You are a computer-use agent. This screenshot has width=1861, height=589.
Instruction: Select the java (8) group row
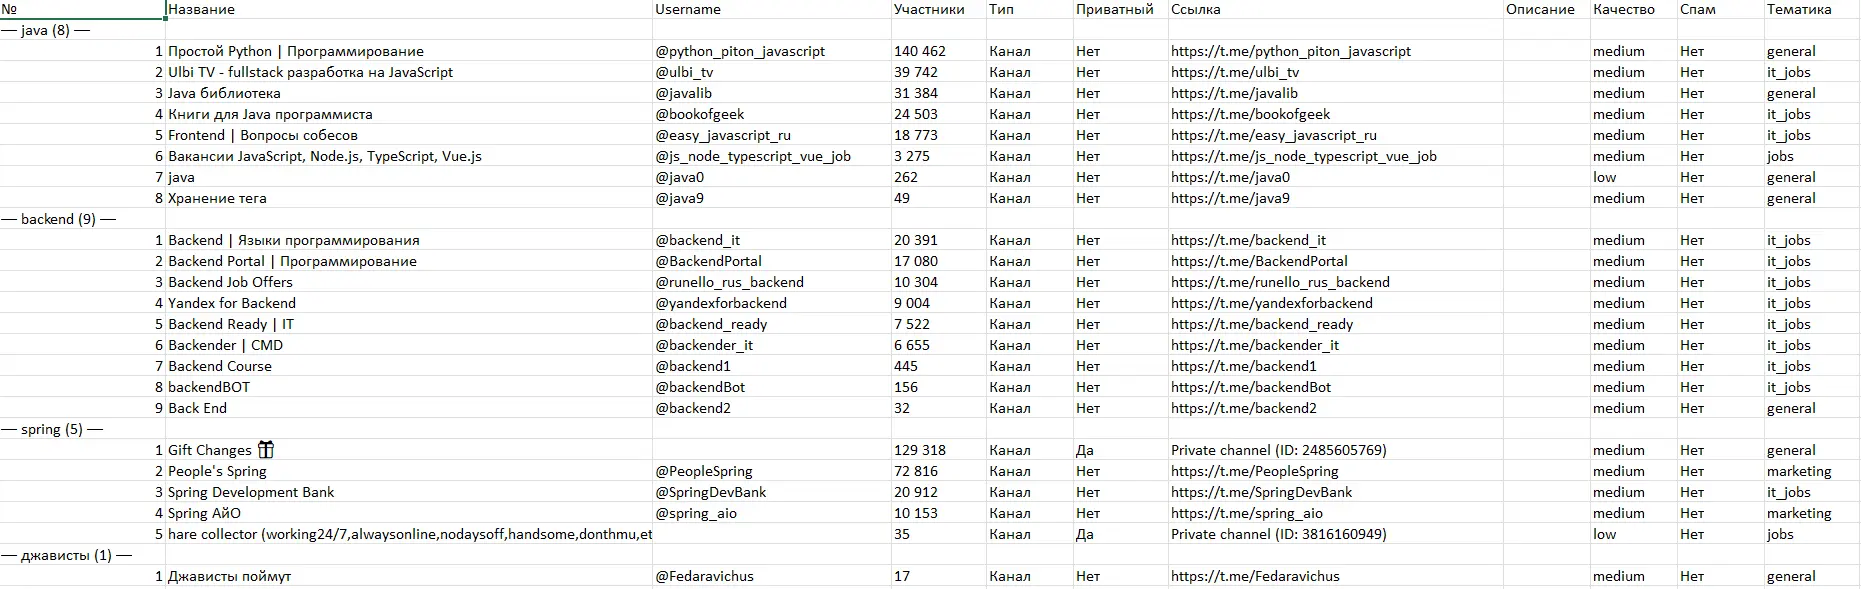pos(46,30)
